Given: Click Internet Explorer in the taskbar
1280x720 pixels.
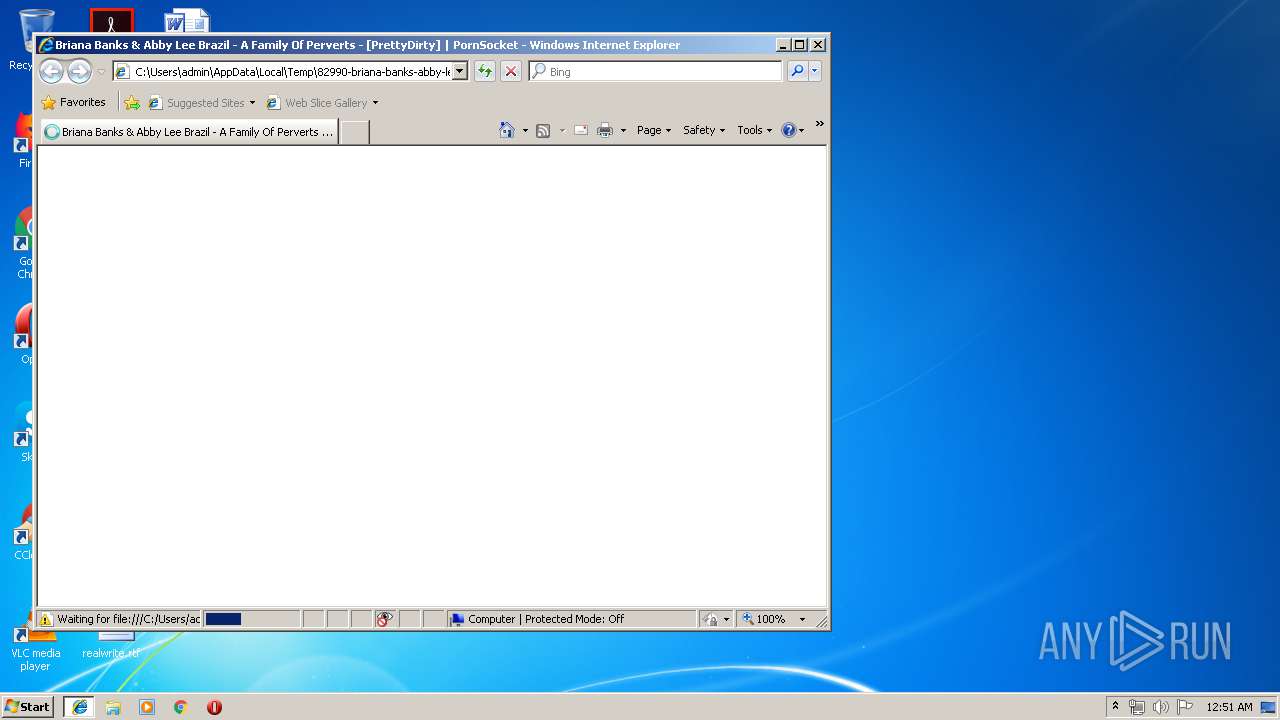Looking at the screenshot, I should point(79,706).
